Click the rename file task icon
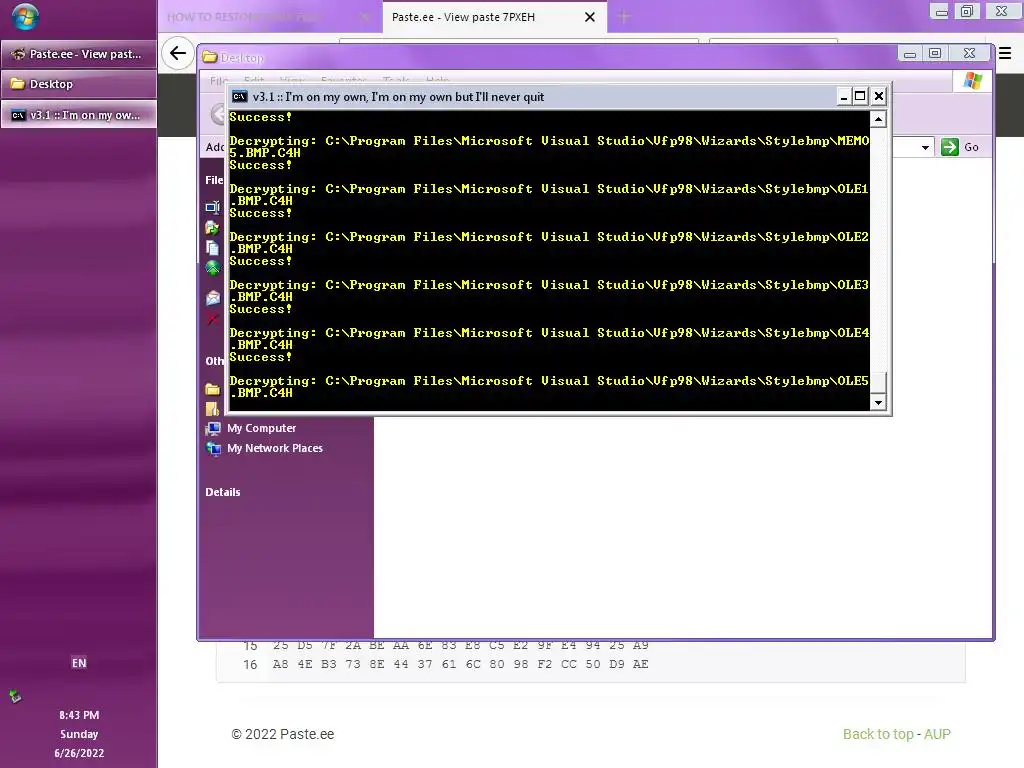The width and height of the screenshot is (1024, 768). pos(213,208)
